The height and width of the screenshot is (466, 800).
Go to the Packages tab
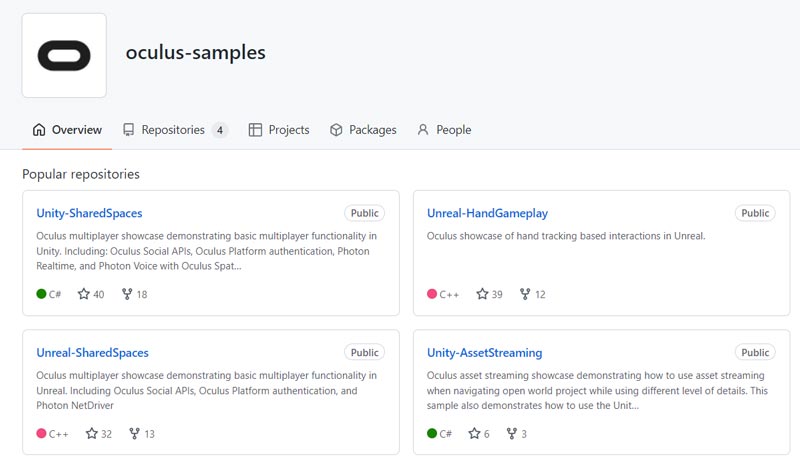(363, 130)
